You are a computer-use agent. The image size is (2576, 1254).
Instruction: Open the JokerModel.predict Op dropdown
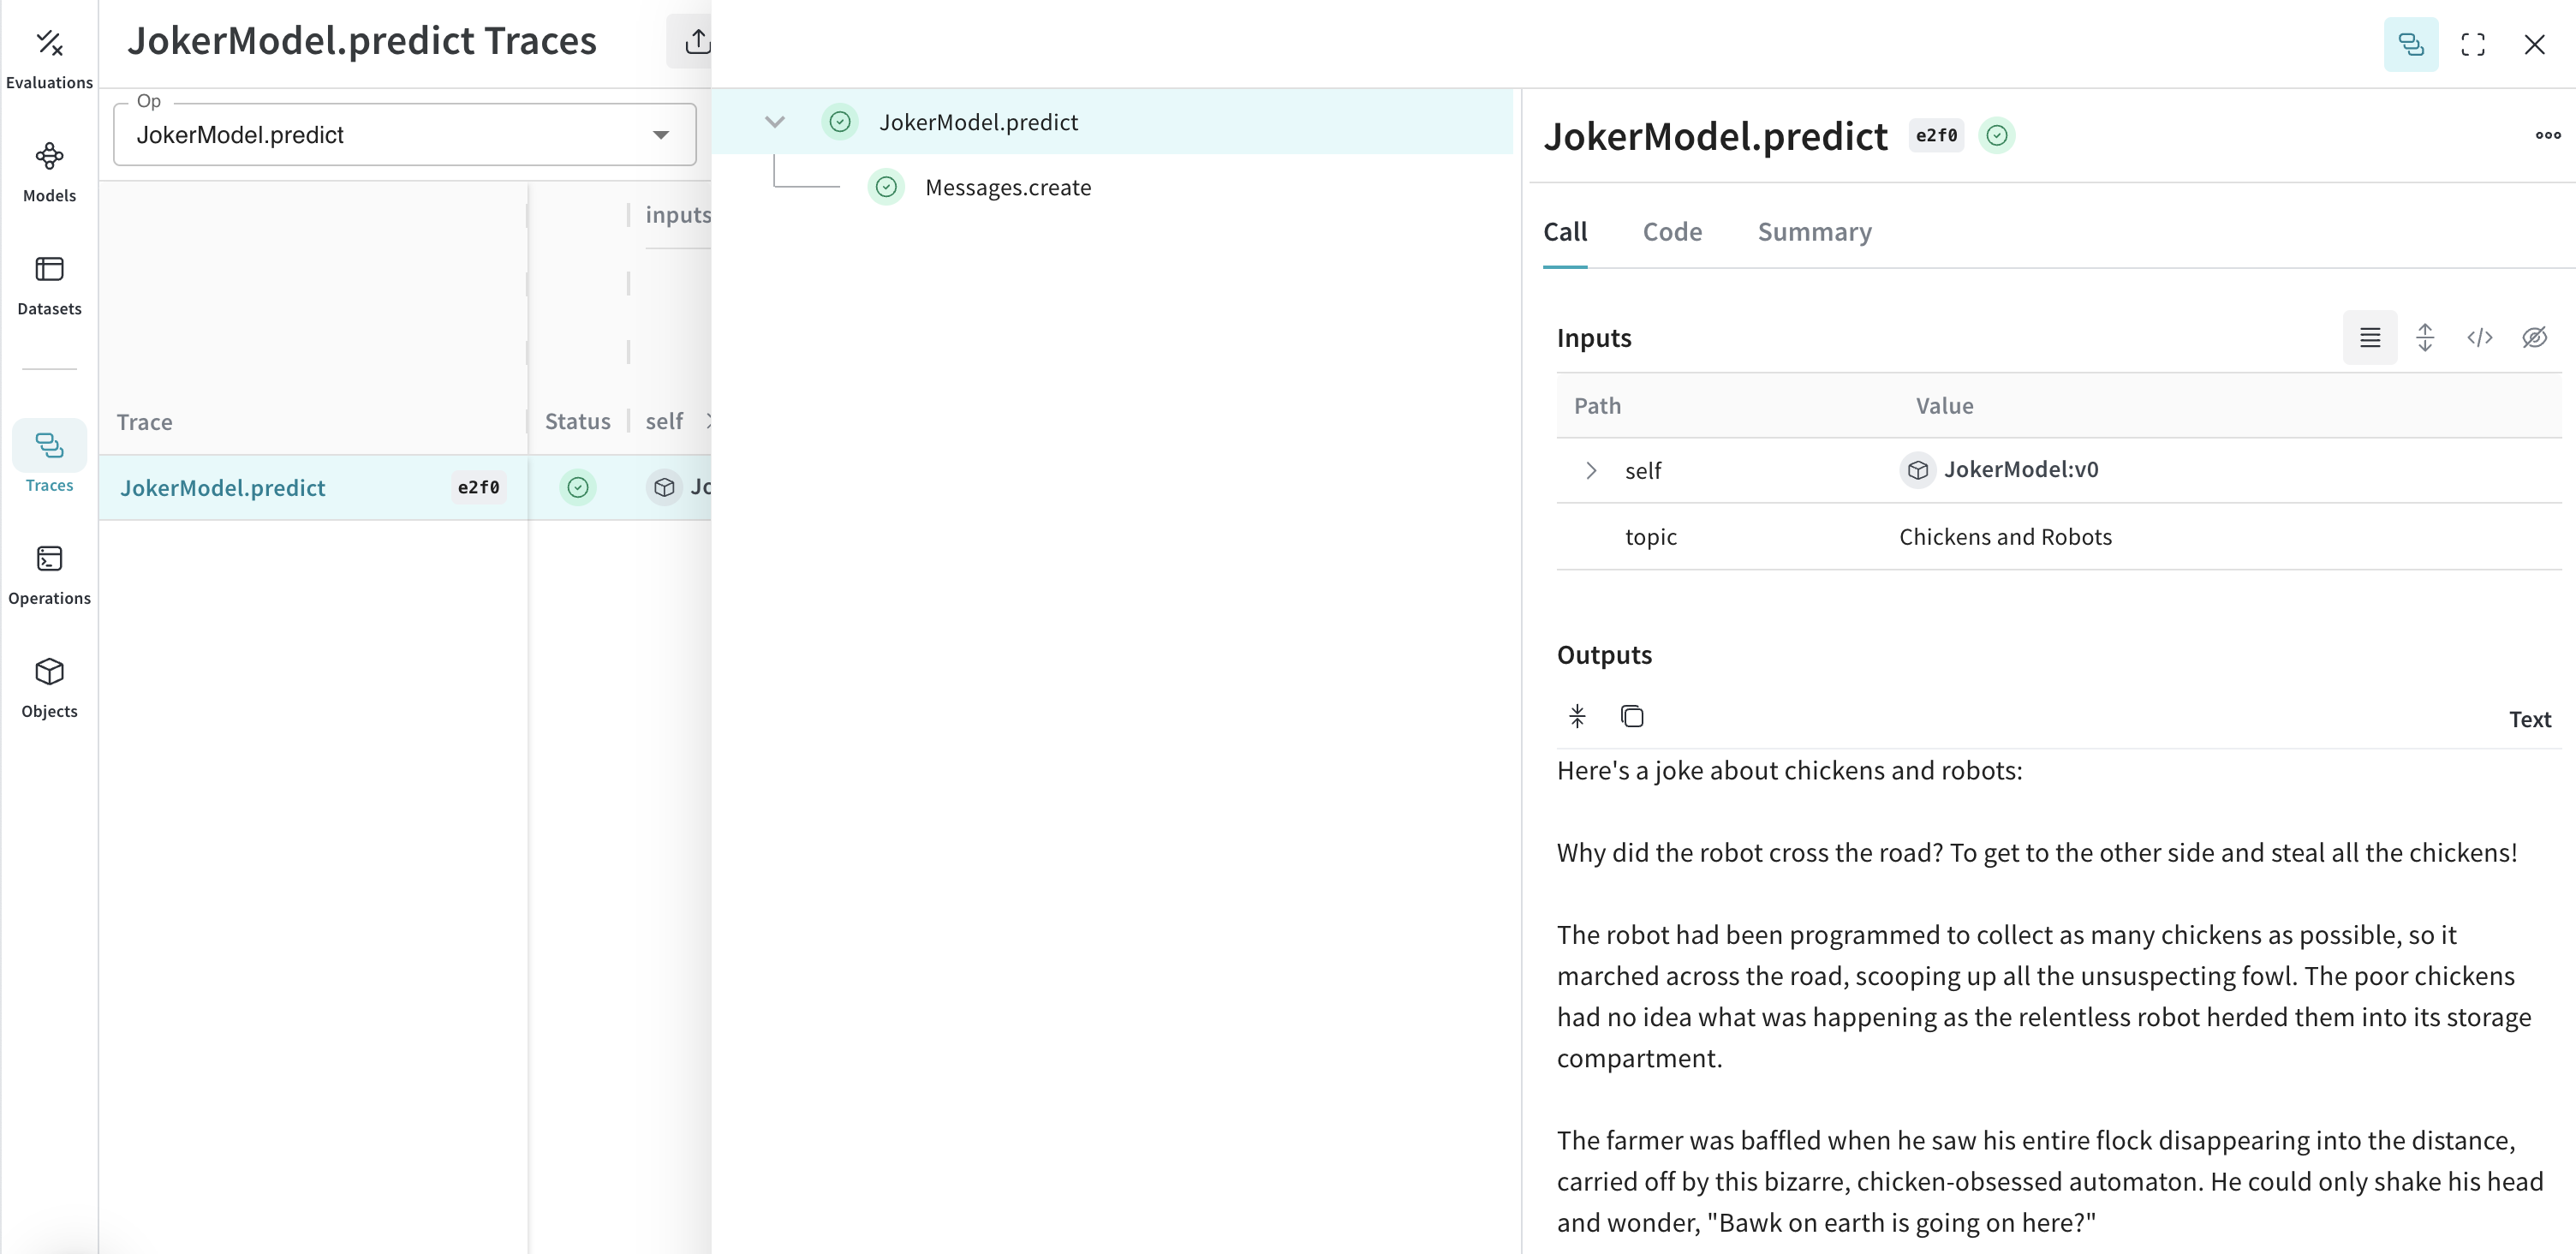pyautogui.click(x=405, y=135)
